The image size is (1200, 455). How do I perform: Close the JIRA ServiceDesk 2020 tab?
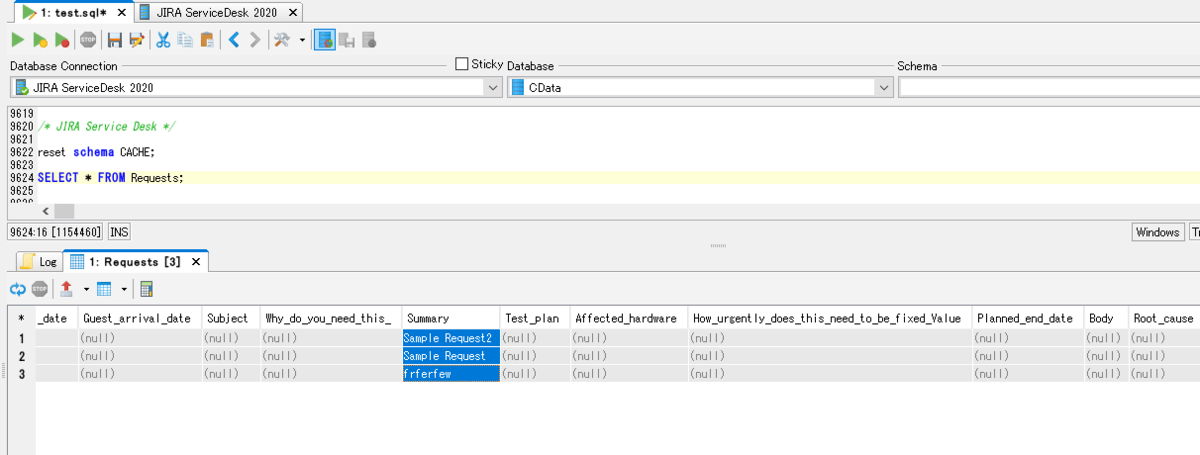(x=293, y=13)
